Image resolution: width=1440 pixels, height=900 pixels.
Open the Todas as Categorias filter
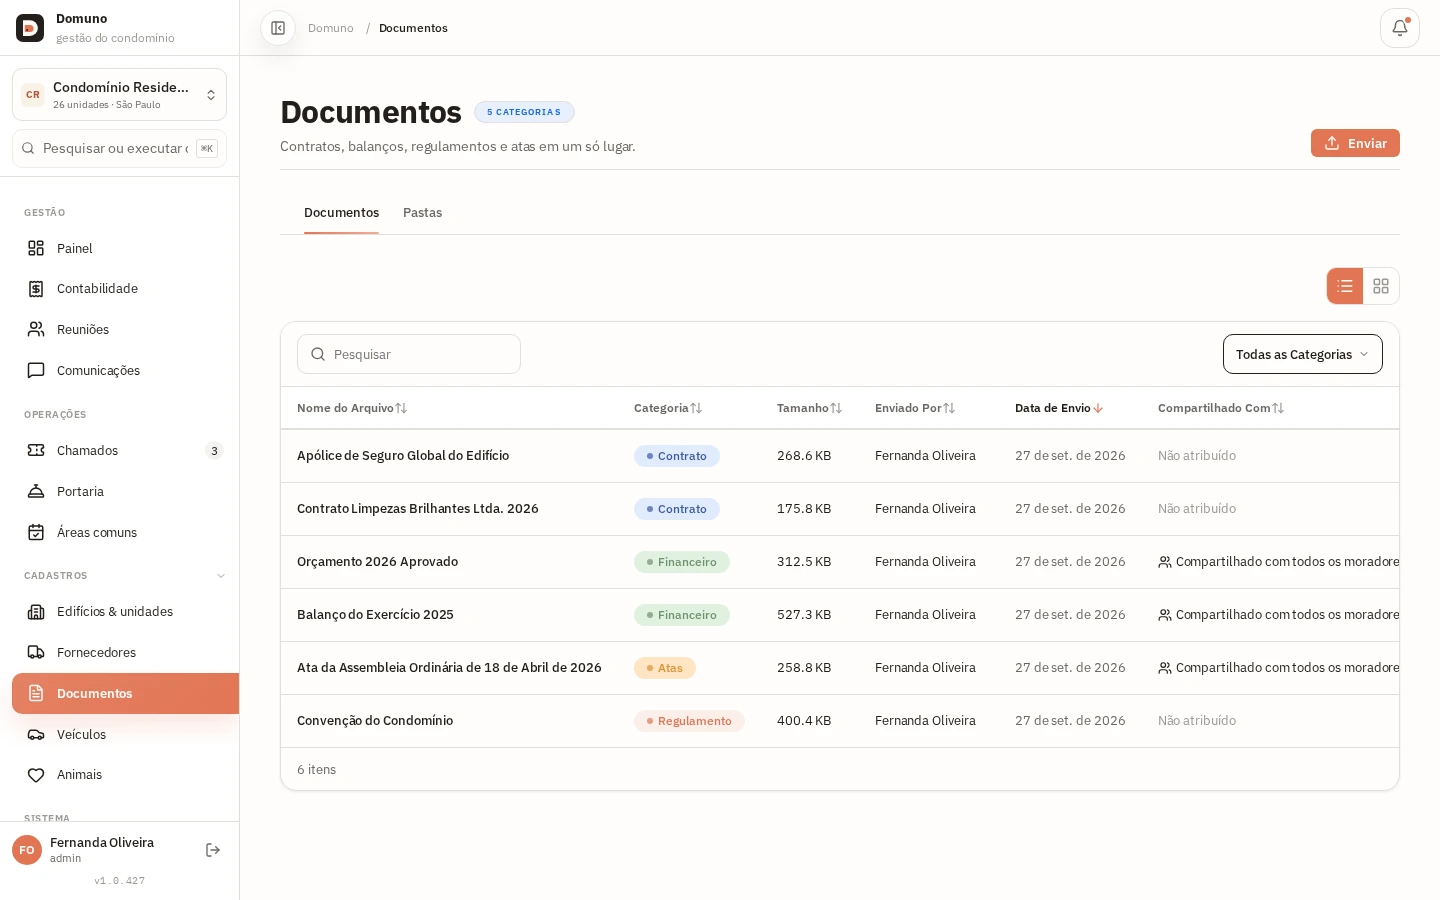pos(1303,354)
